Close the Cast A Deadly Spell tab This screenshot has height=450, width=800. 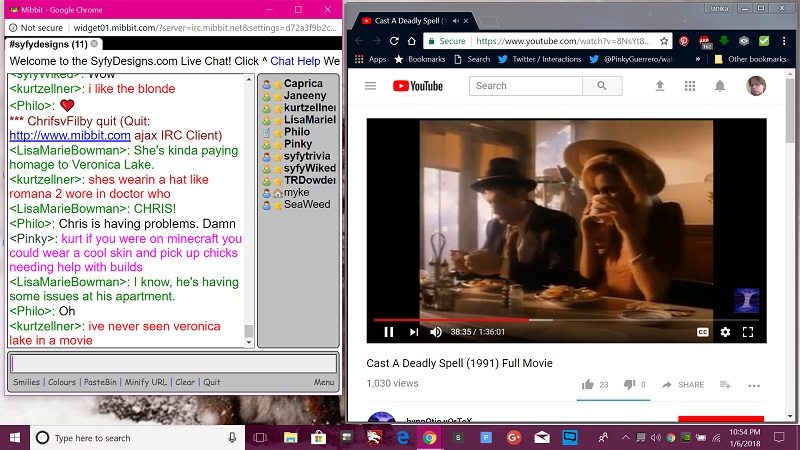466,21
